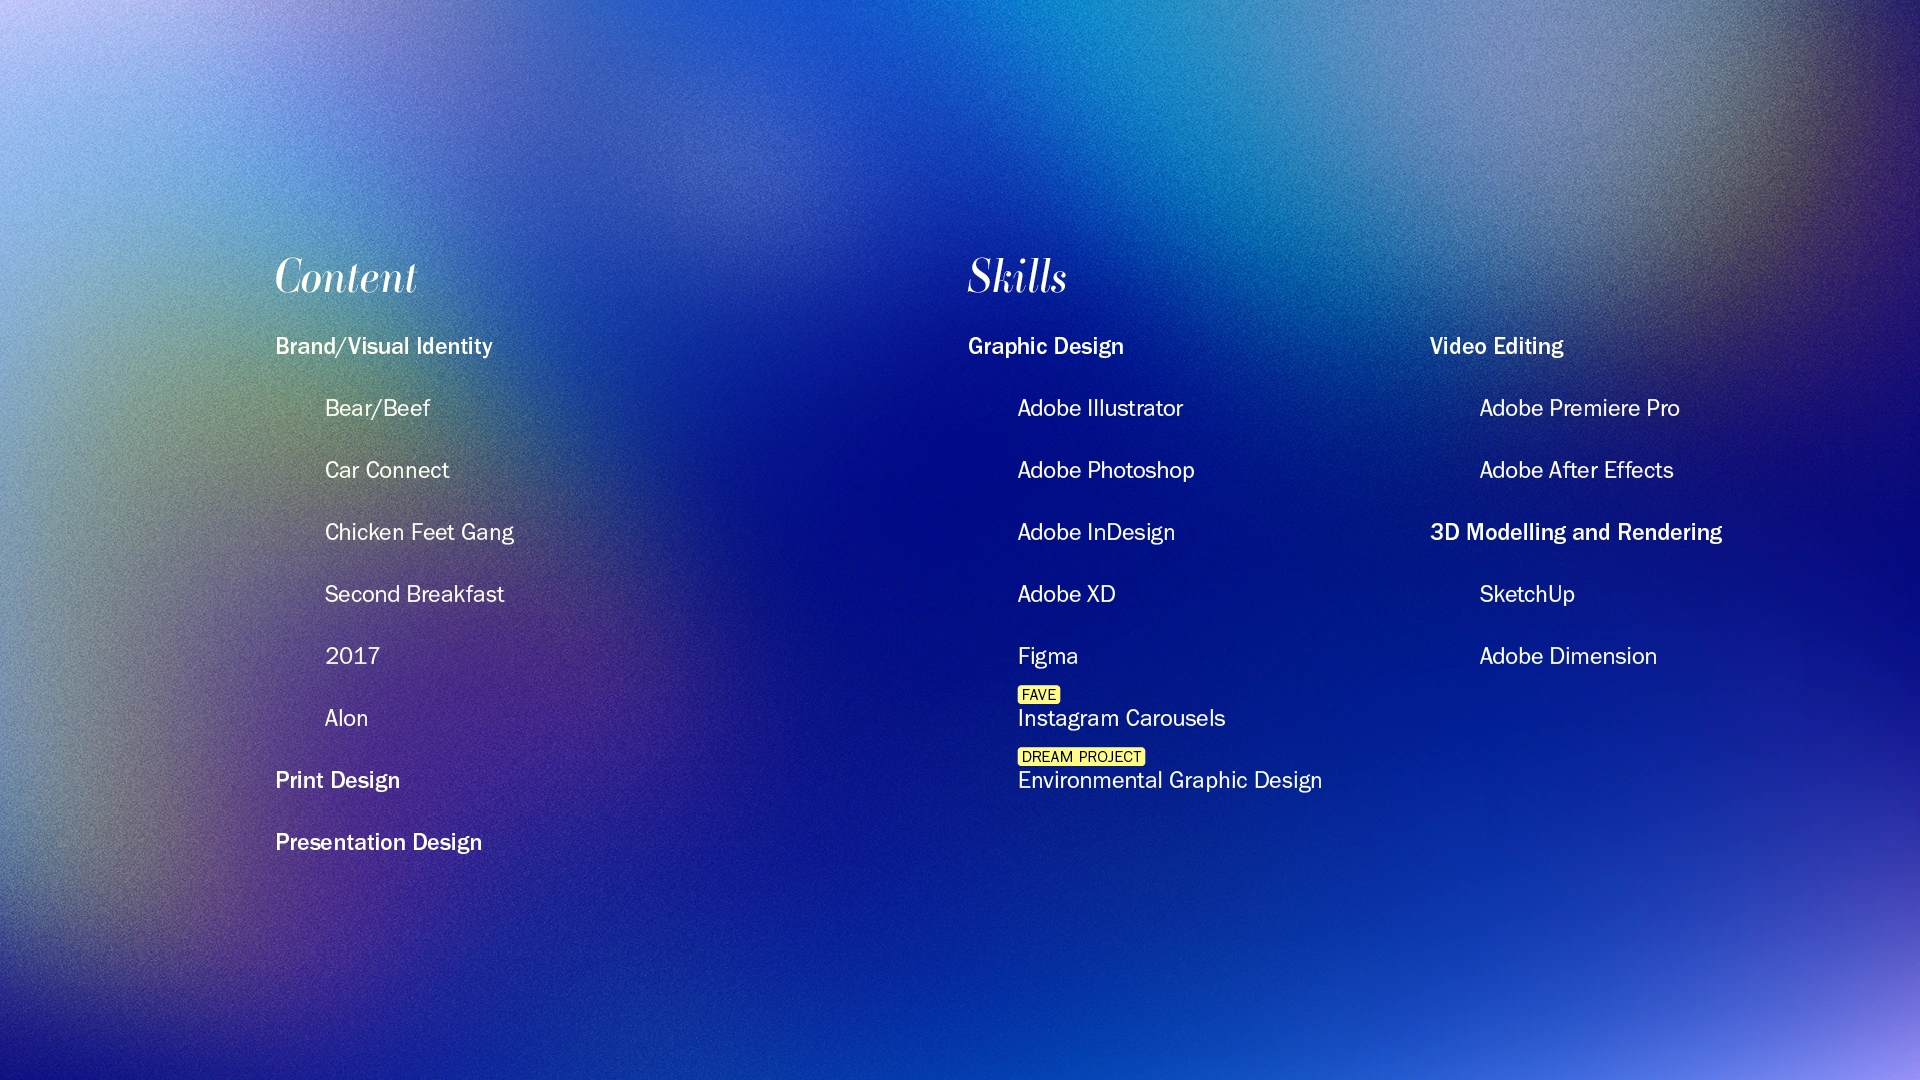Select Chicken Feet Gang item
This screenshot has width=1920, height=1080.
[x=418, y=532]
